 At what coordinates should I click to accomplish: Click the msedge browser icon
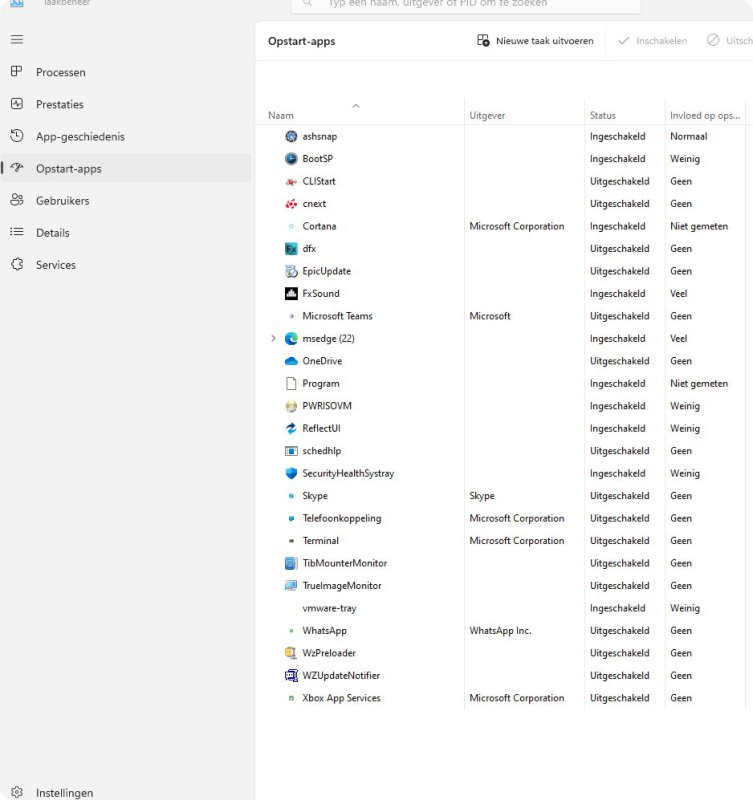pyautogui.click(x=291, y=339)
